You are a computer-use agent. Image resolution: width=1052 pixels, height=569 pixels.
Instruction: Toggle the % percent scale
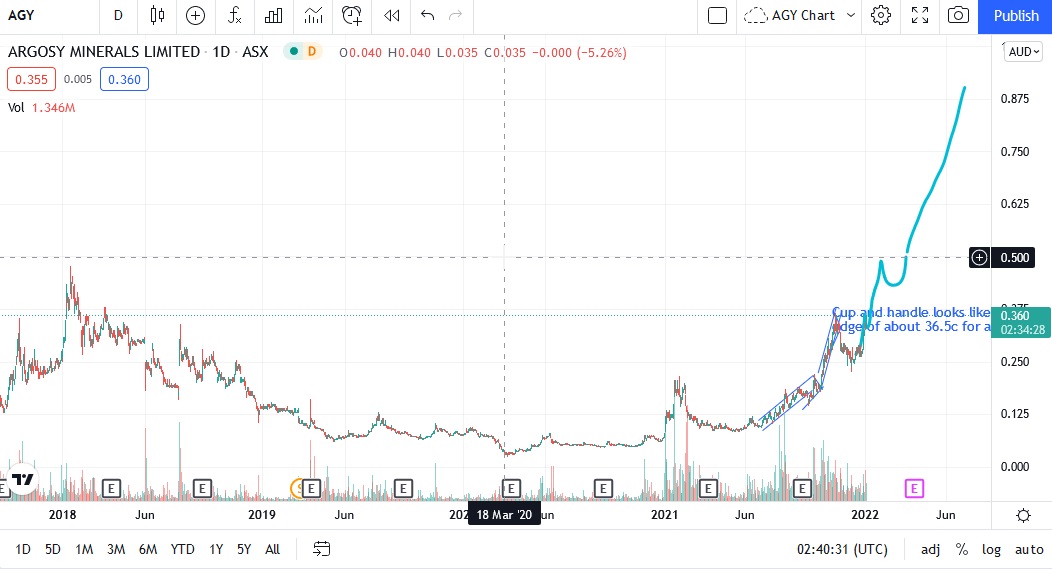click(x=961, y=550)
